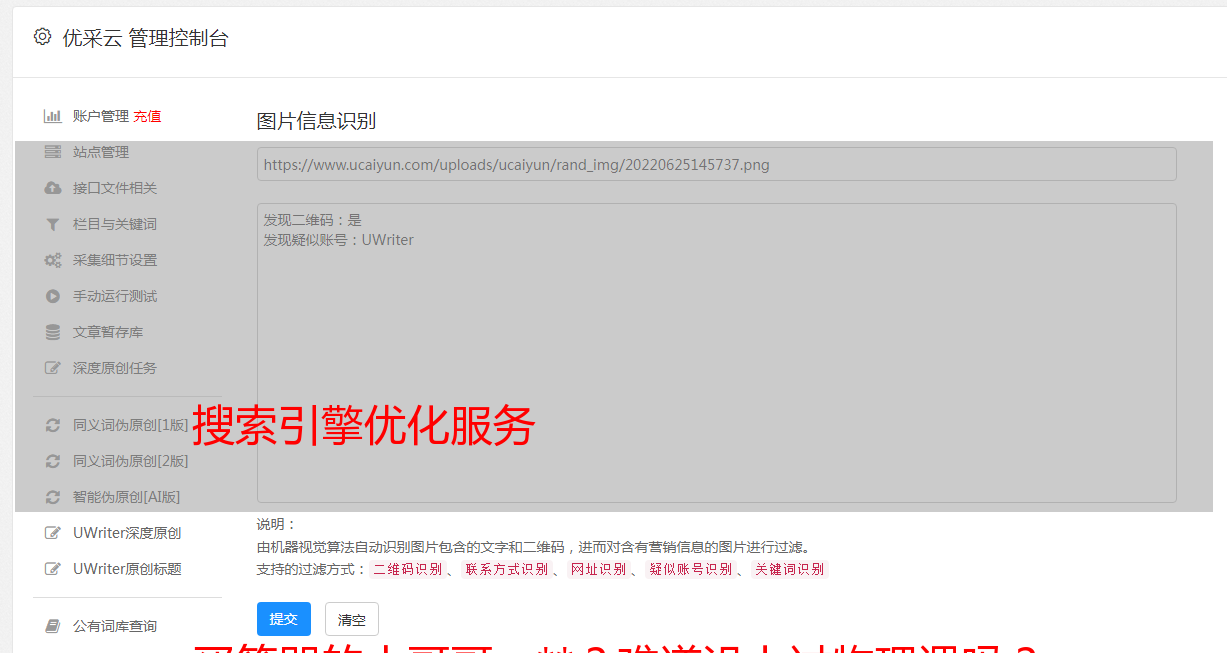Click the blue 提交 button
The image size is (1227, 653).
tap(284, 619)
